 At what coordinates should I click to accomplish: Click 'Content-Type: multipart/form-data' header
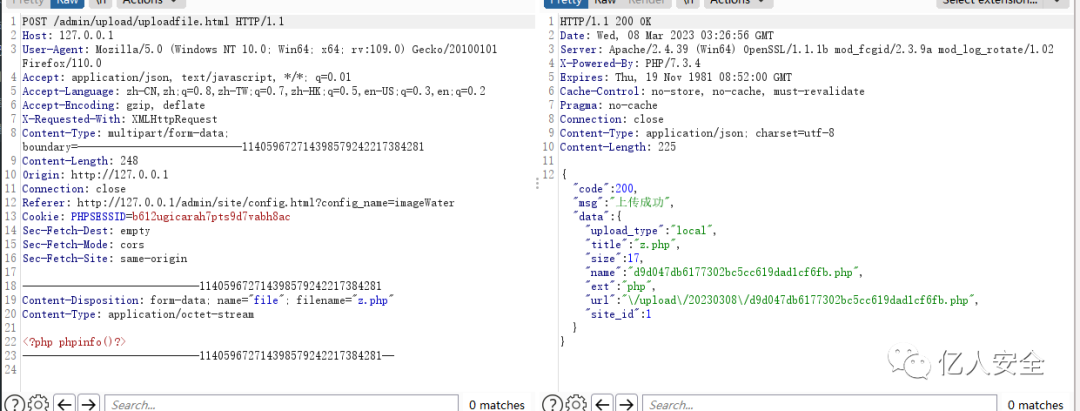[x=125, y=133]
